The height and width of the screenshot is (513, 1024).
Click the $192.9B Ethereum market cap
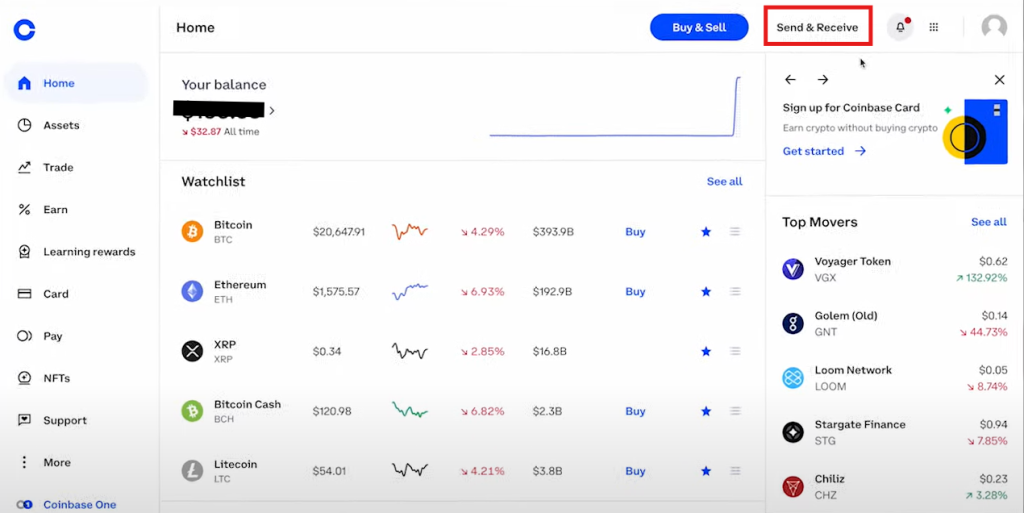click(552, 292)
